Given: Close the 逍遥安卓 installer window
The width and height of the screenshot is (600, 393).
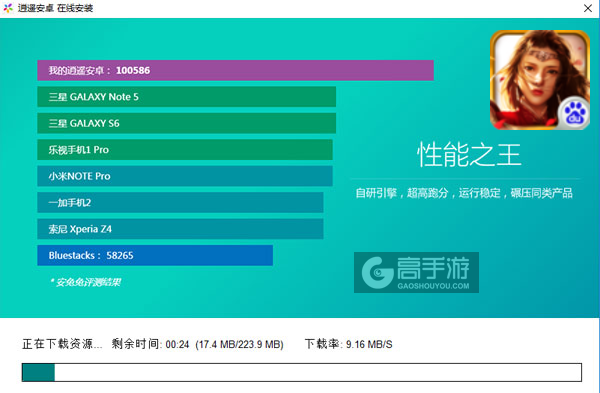Looking at the screenshot, I should point(588,8).
